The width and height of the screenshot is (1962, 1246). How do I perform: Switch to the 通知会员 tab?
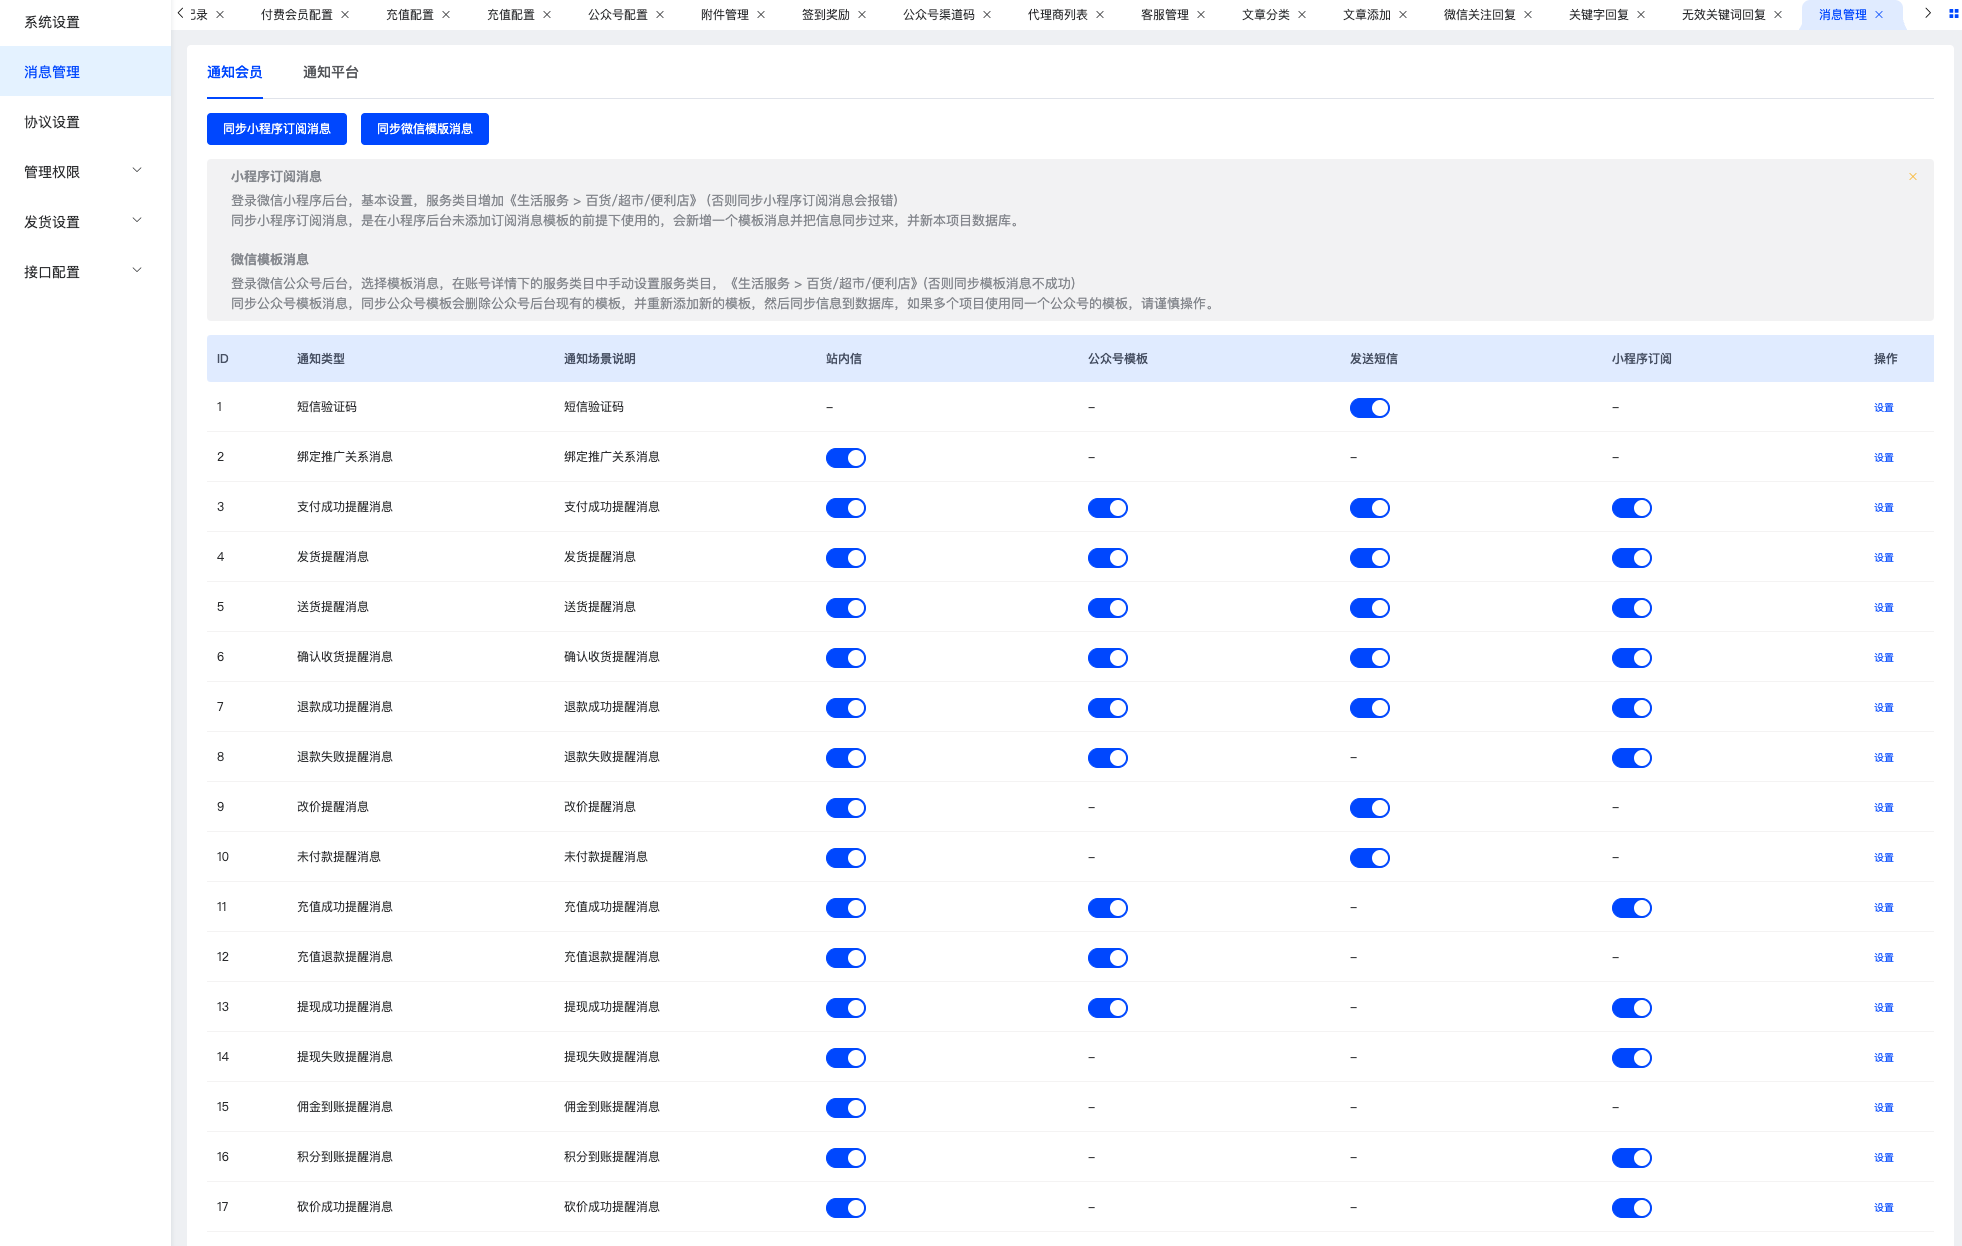coord(235,72)
